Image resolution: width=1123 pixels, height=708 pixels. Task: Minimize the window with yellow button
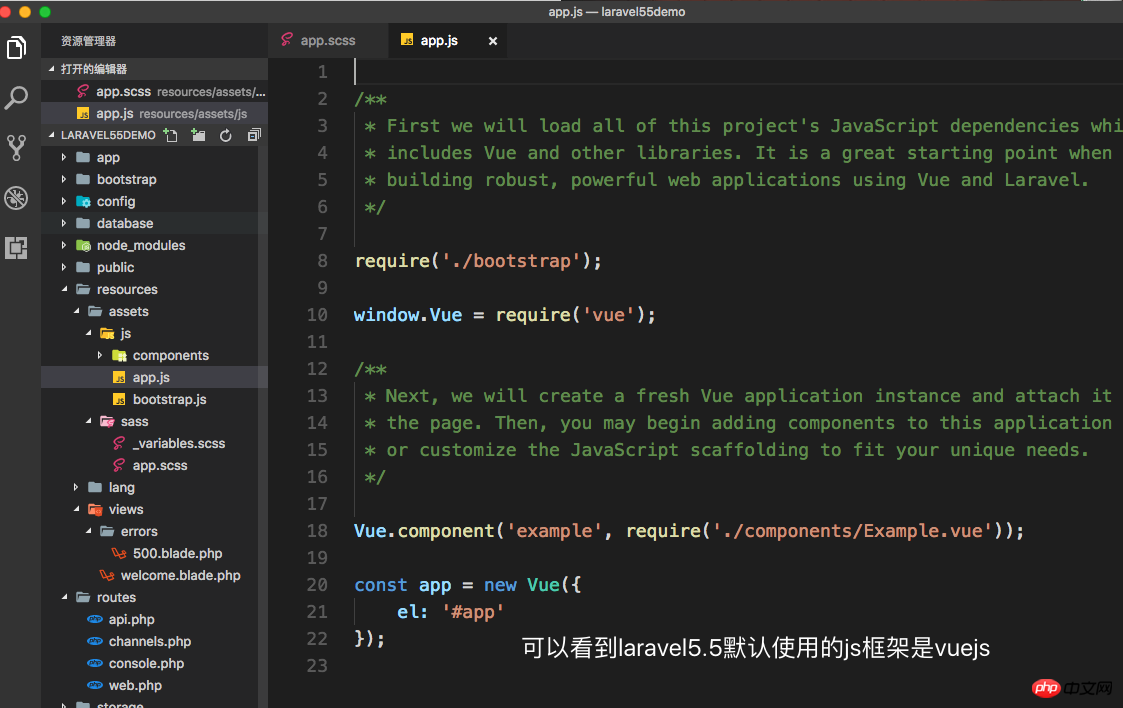25,11
